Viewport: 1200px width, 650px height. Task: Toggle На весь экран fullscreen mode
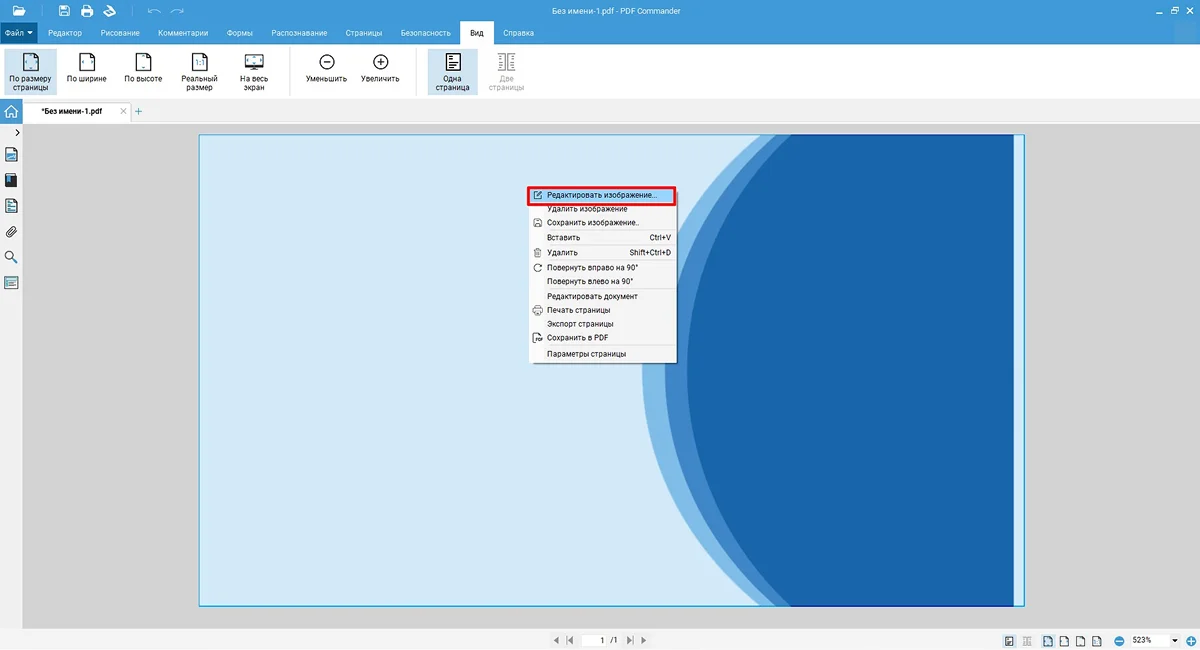[x=254, y=72]
